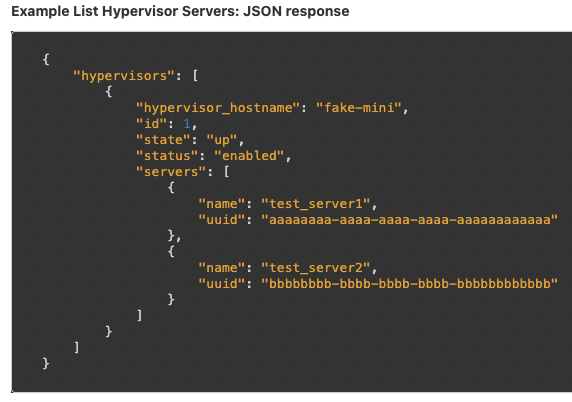Select the "test_server2" name value
Image resolution: width=572 pixels, height=402 pixels.
316,268
